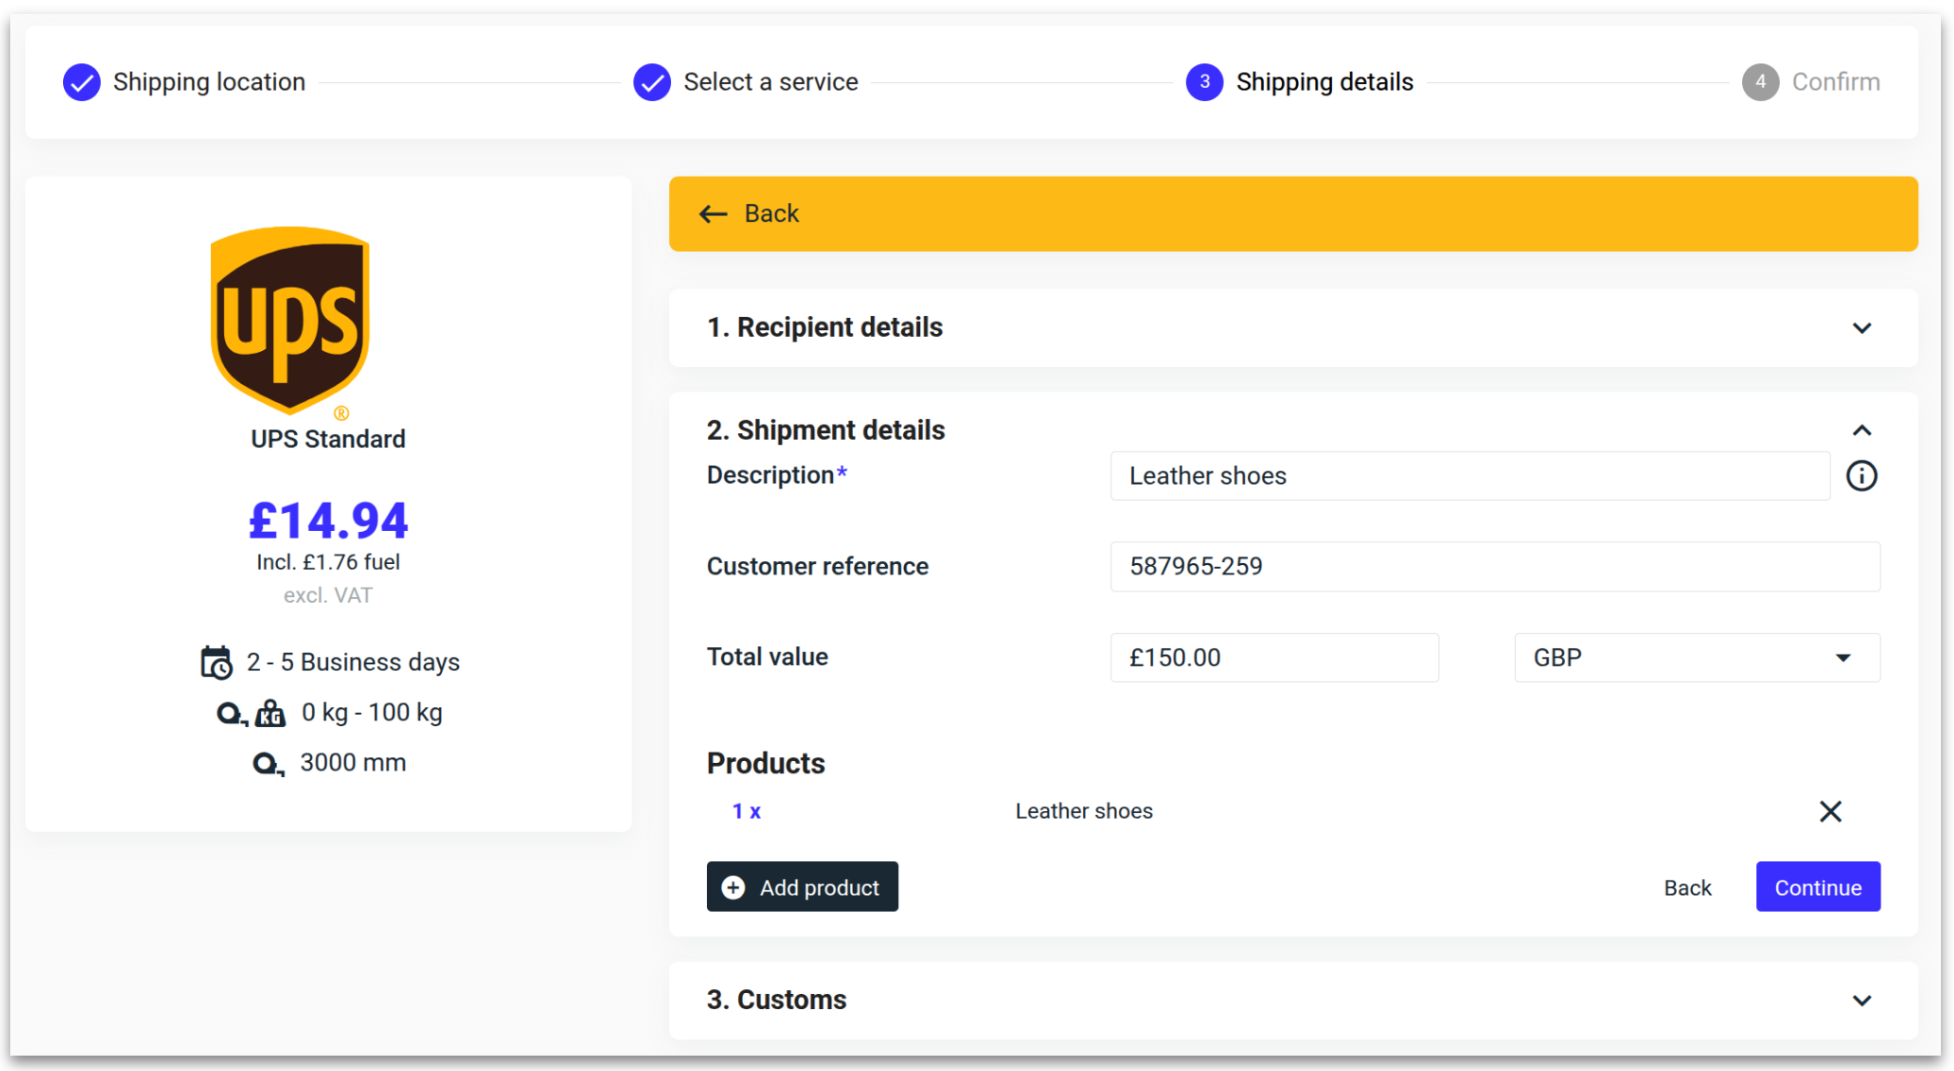Click the business days calendar icon

tap(216, 663)
